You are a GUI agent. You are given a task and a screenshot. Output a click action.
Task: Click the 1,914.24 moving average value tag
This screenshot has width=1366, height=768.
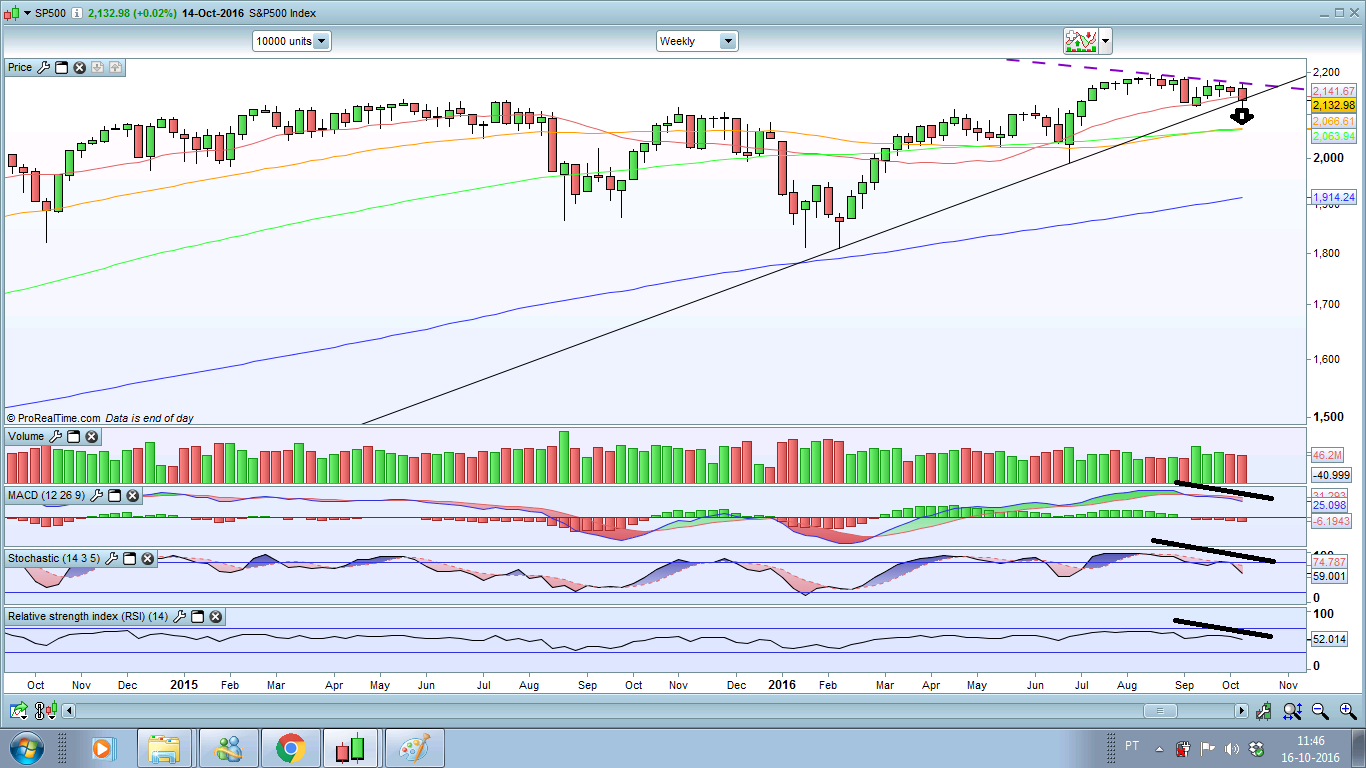click(1333, 198)
